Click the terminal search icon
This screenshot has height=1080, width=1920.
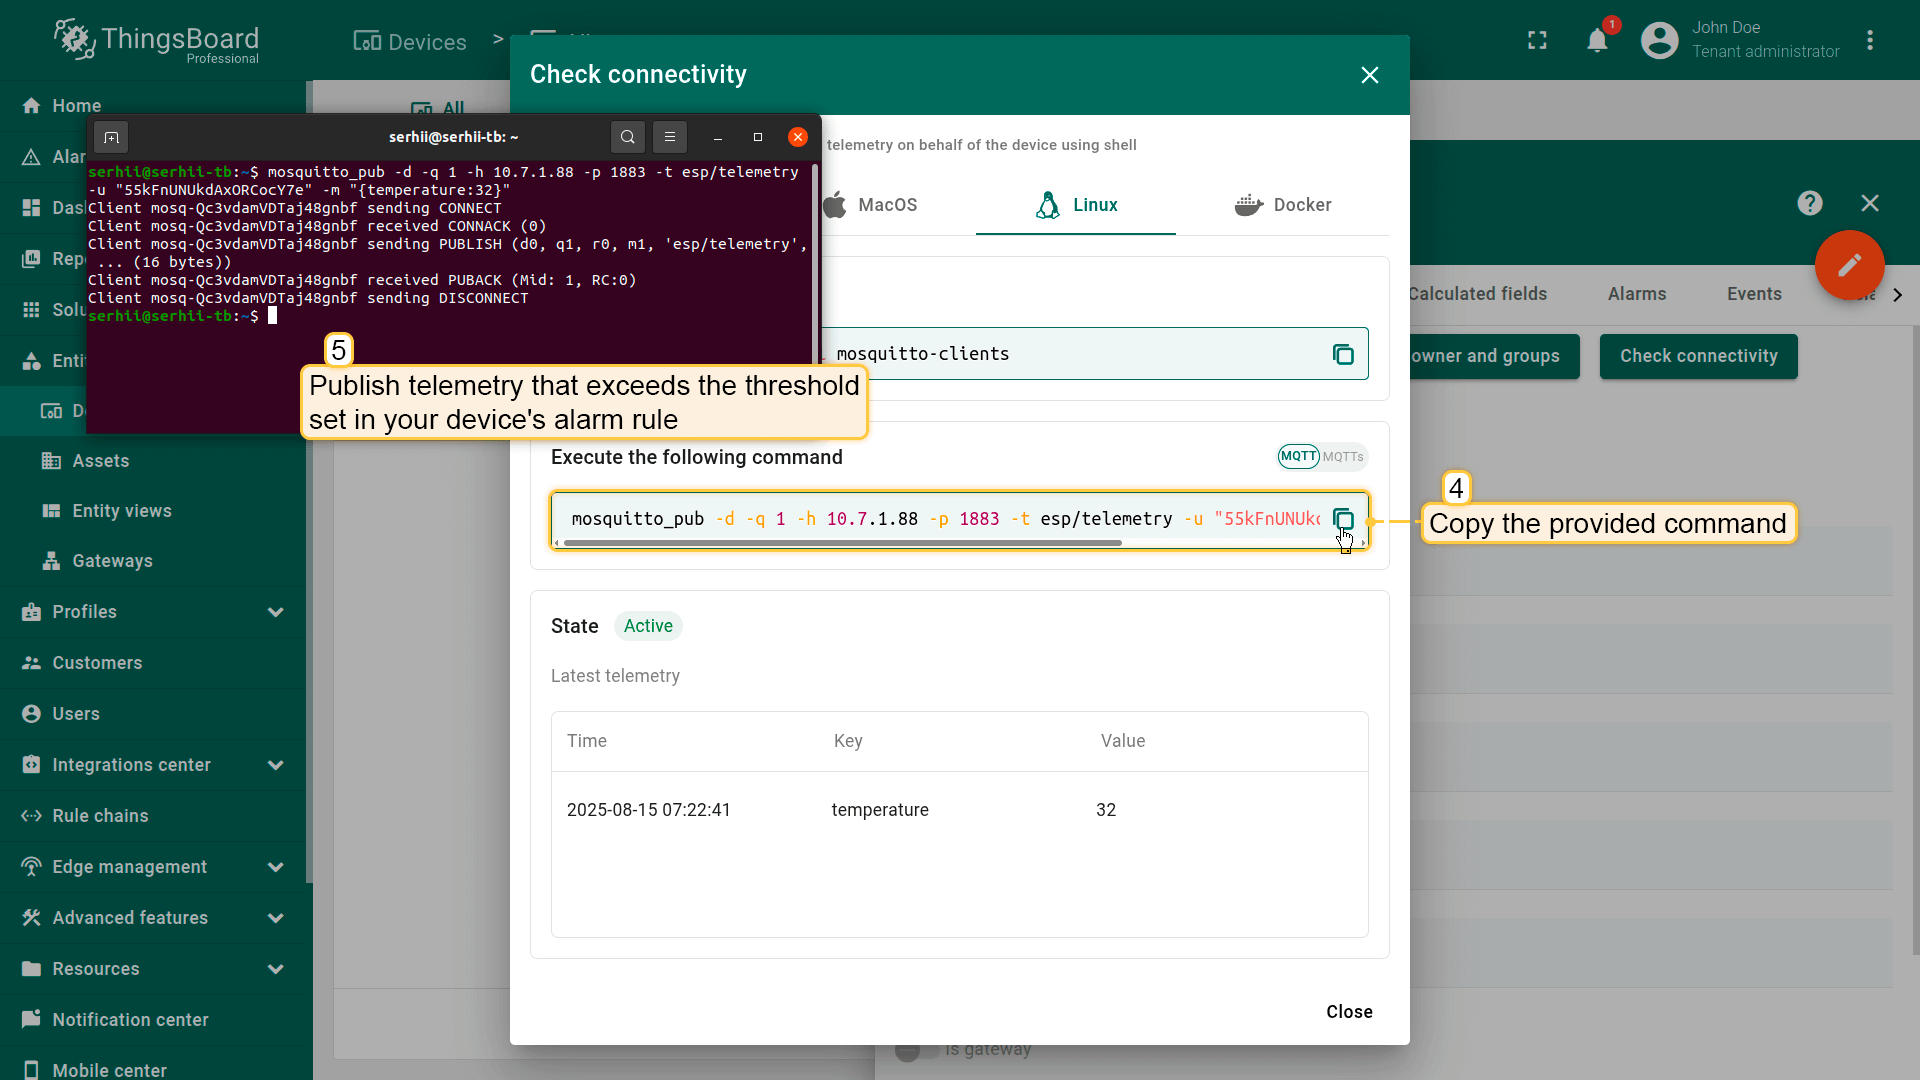[x=627, y=137]
